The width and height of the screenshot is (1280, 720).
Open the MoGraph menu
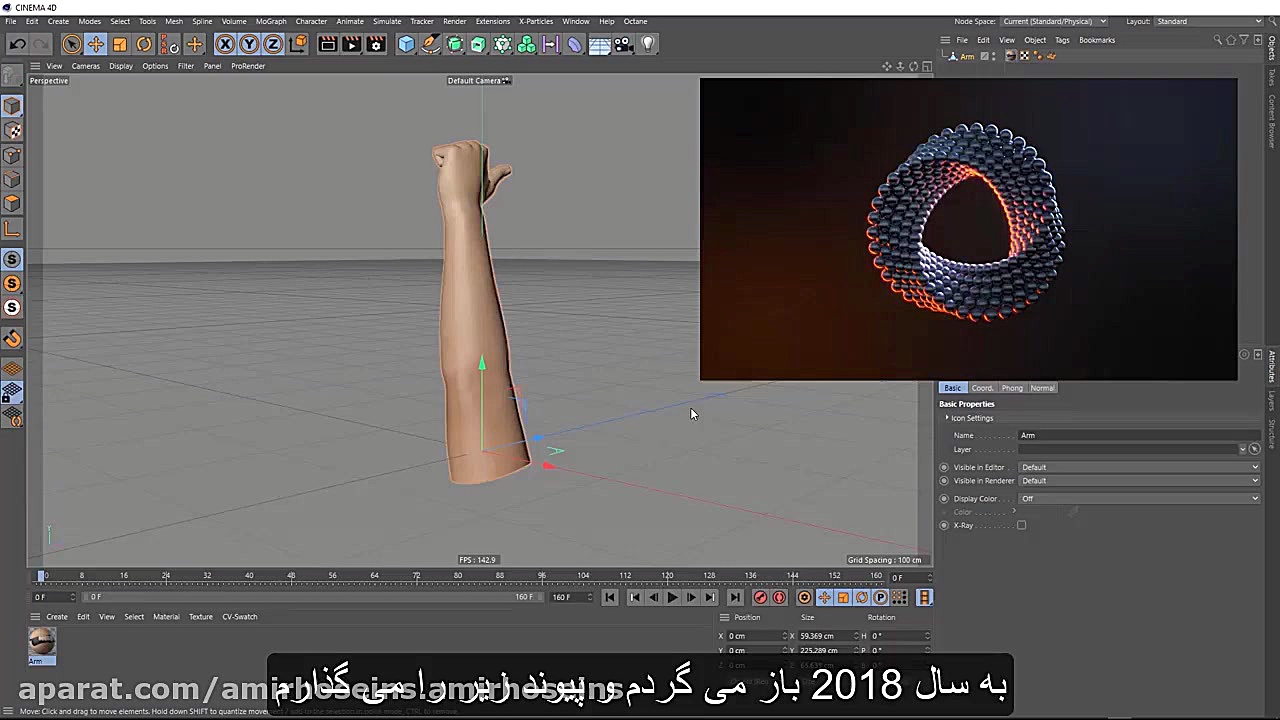click(270, 21)
